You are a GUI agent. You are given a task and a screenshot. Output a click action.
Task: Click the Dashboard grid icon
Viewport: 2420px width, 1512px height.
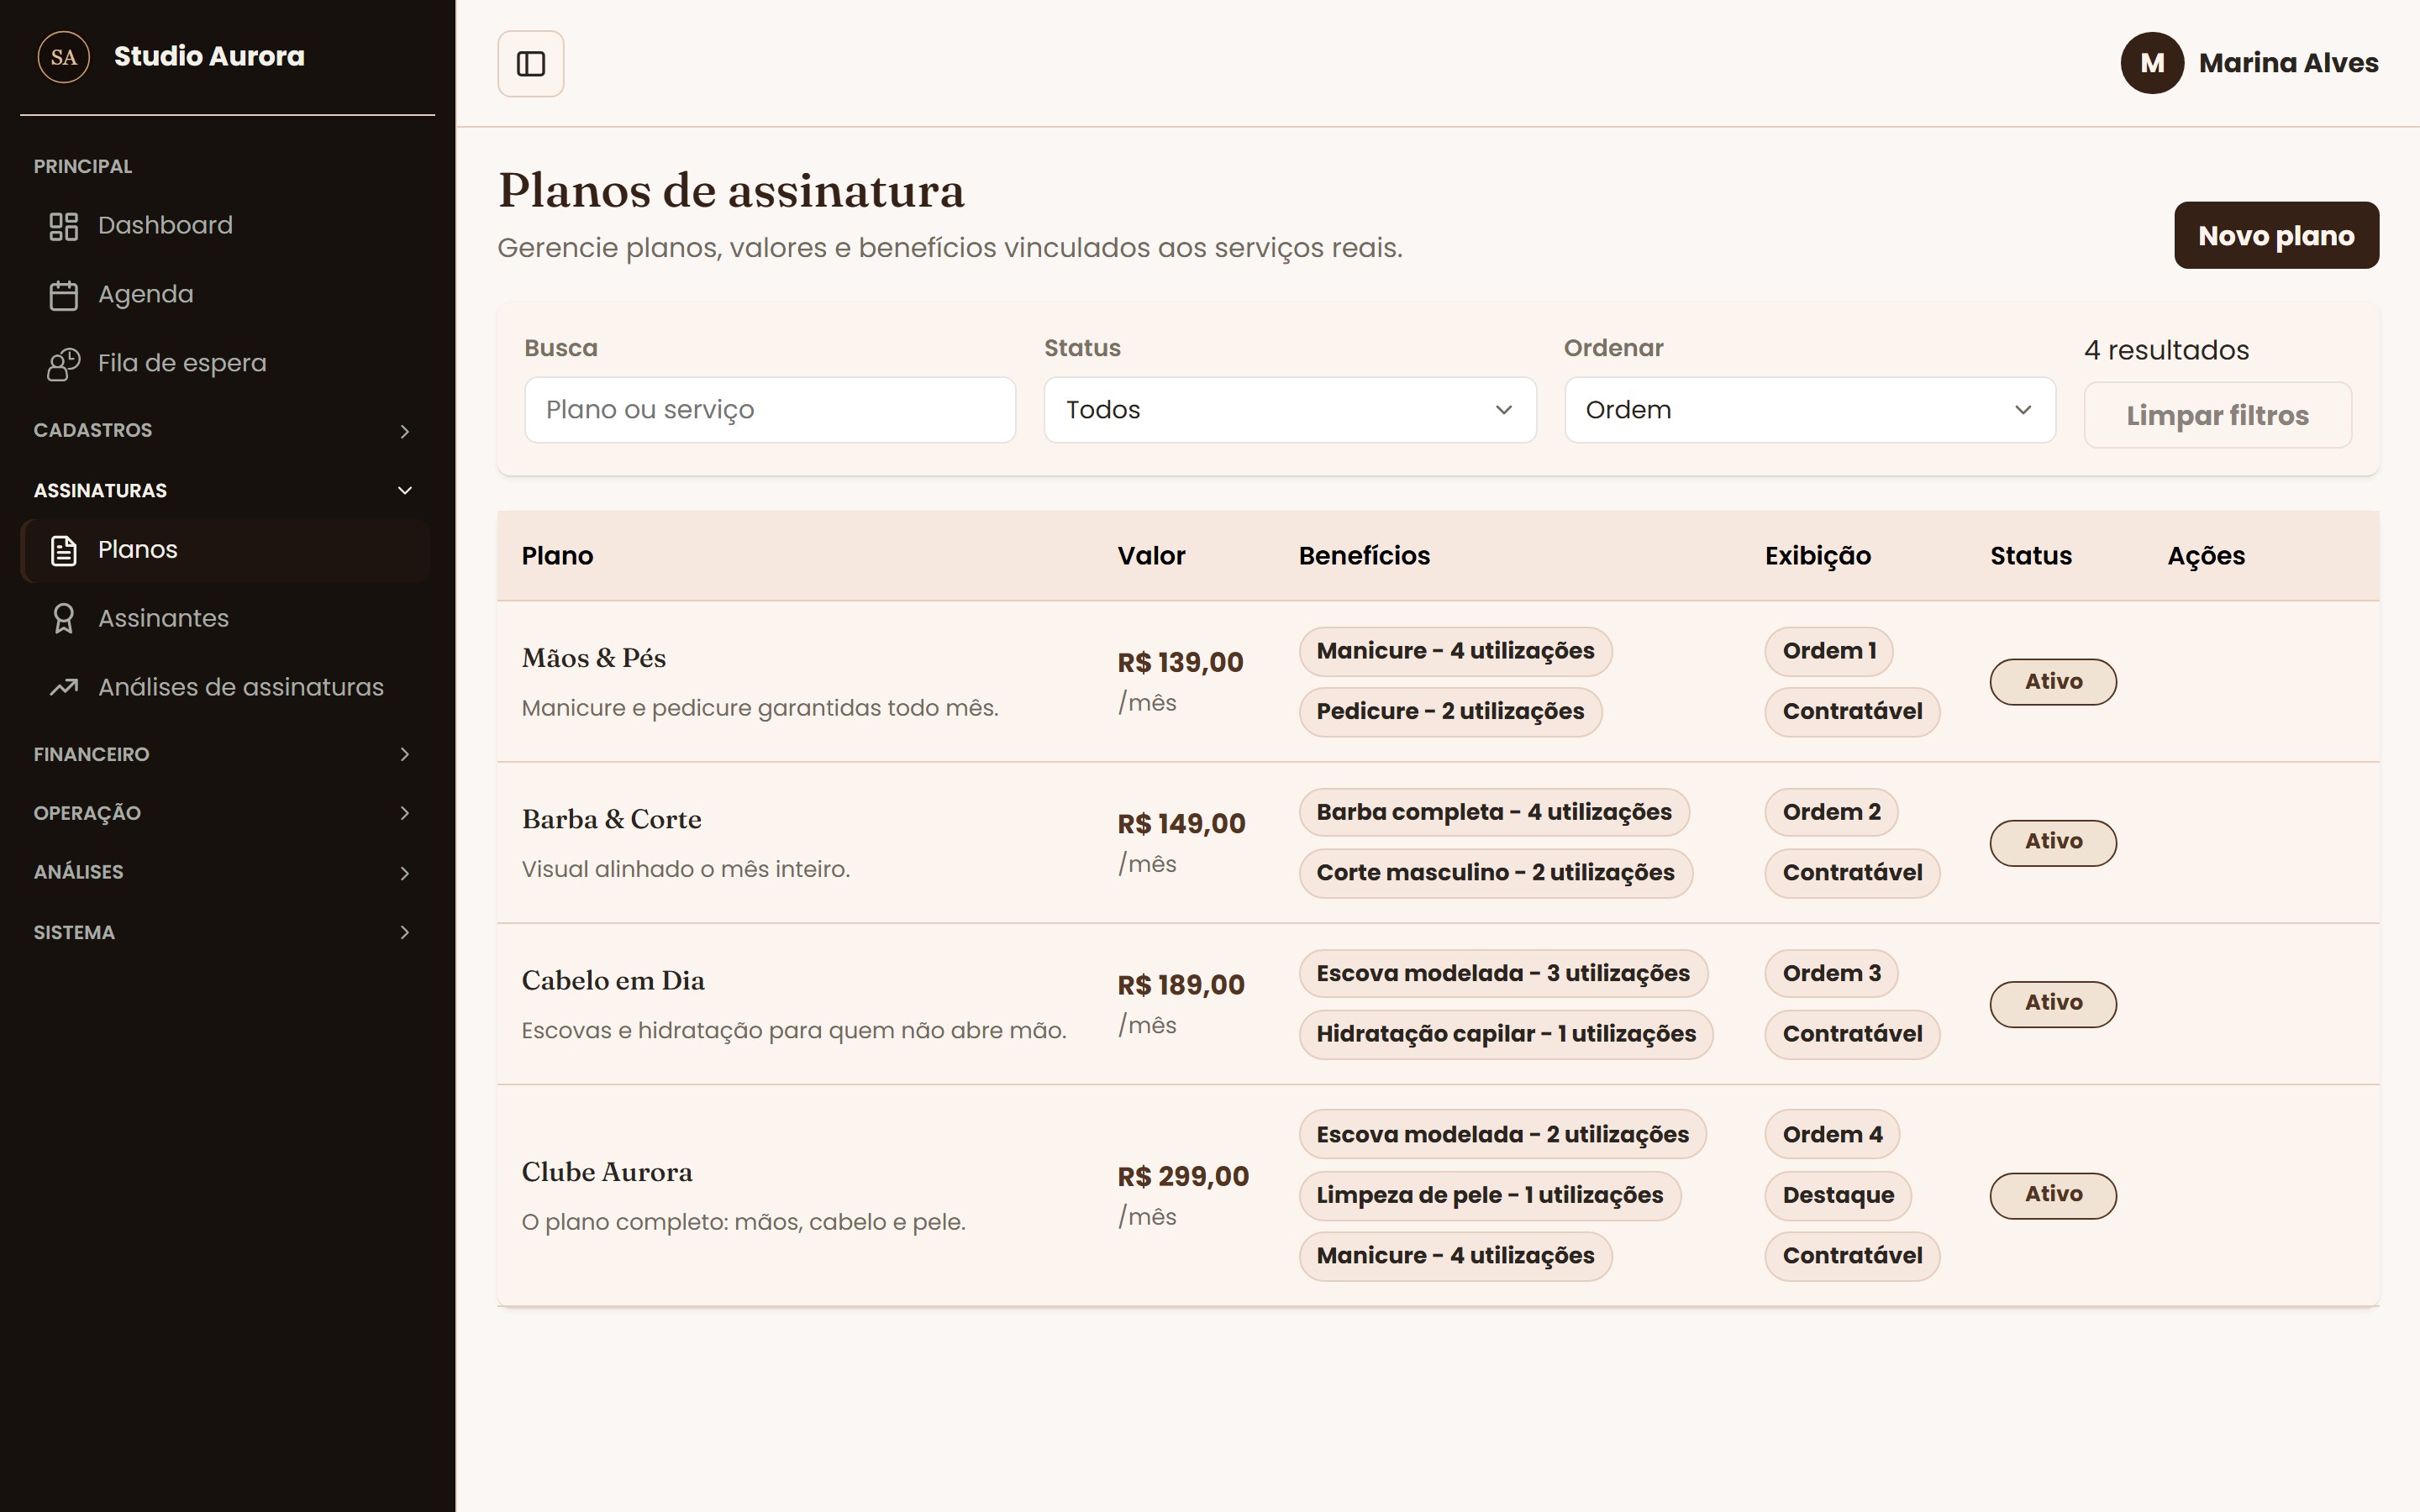click(x=64, y=226)
